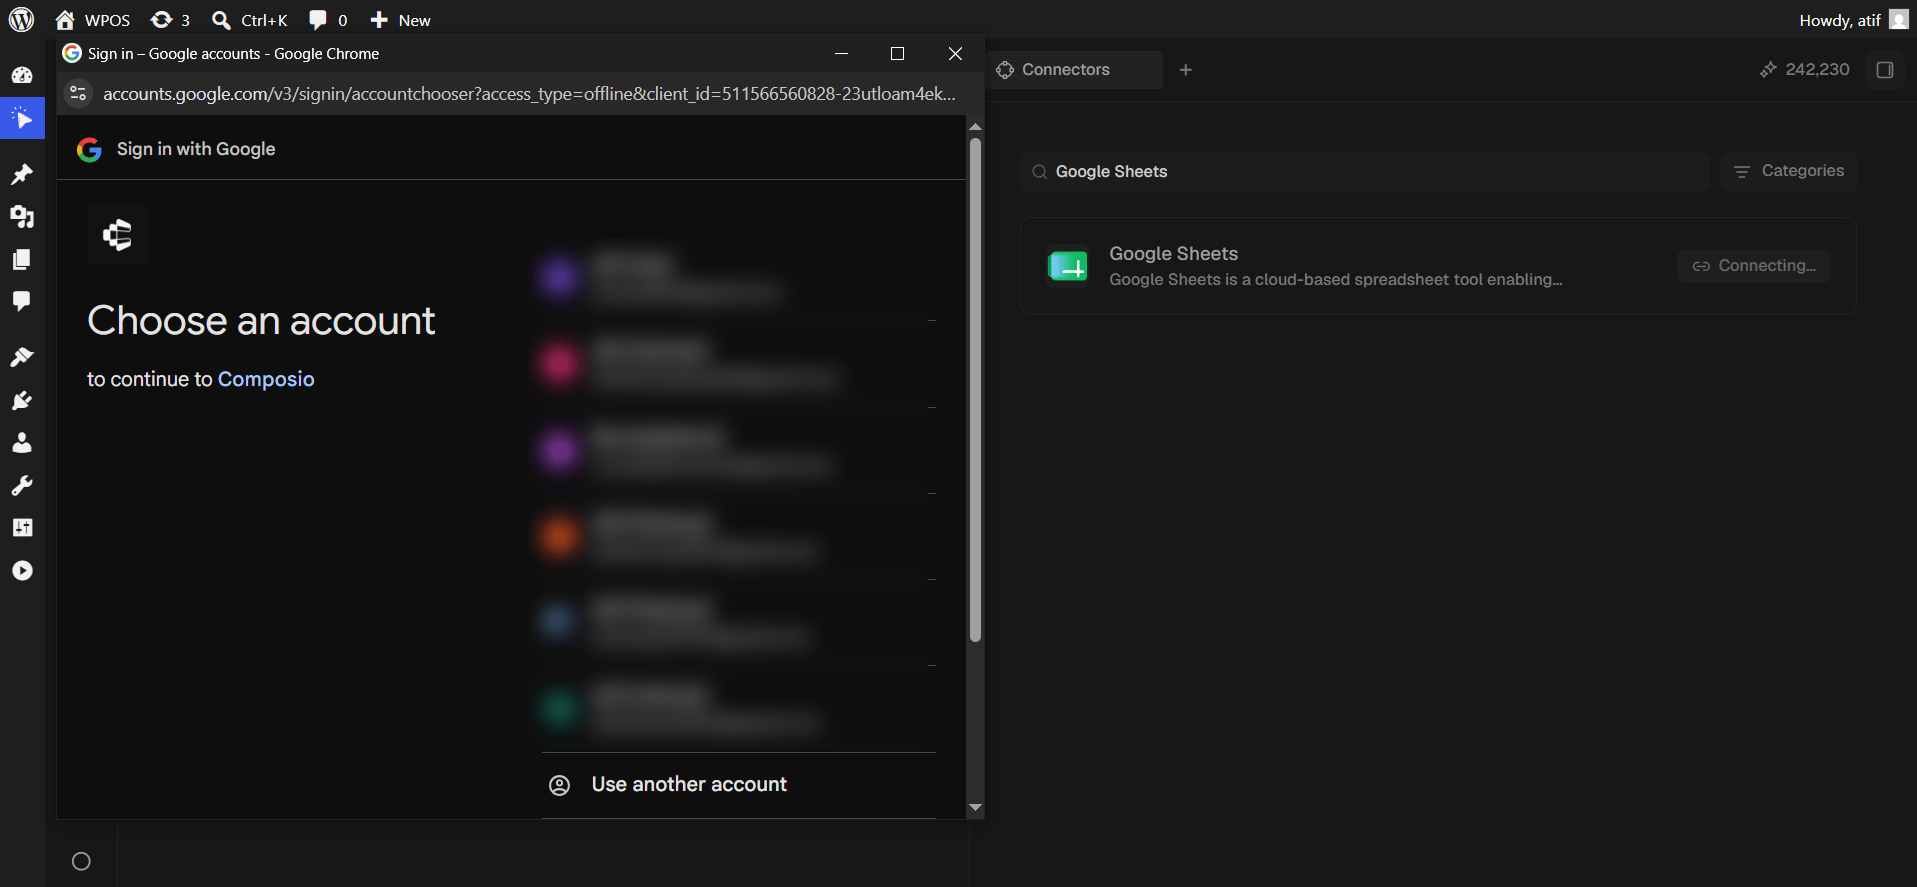The width and height of the screenshot is (1917, 887).
Task: Open the Composio link
Action: pyautogui.click(x=266, y=379)
